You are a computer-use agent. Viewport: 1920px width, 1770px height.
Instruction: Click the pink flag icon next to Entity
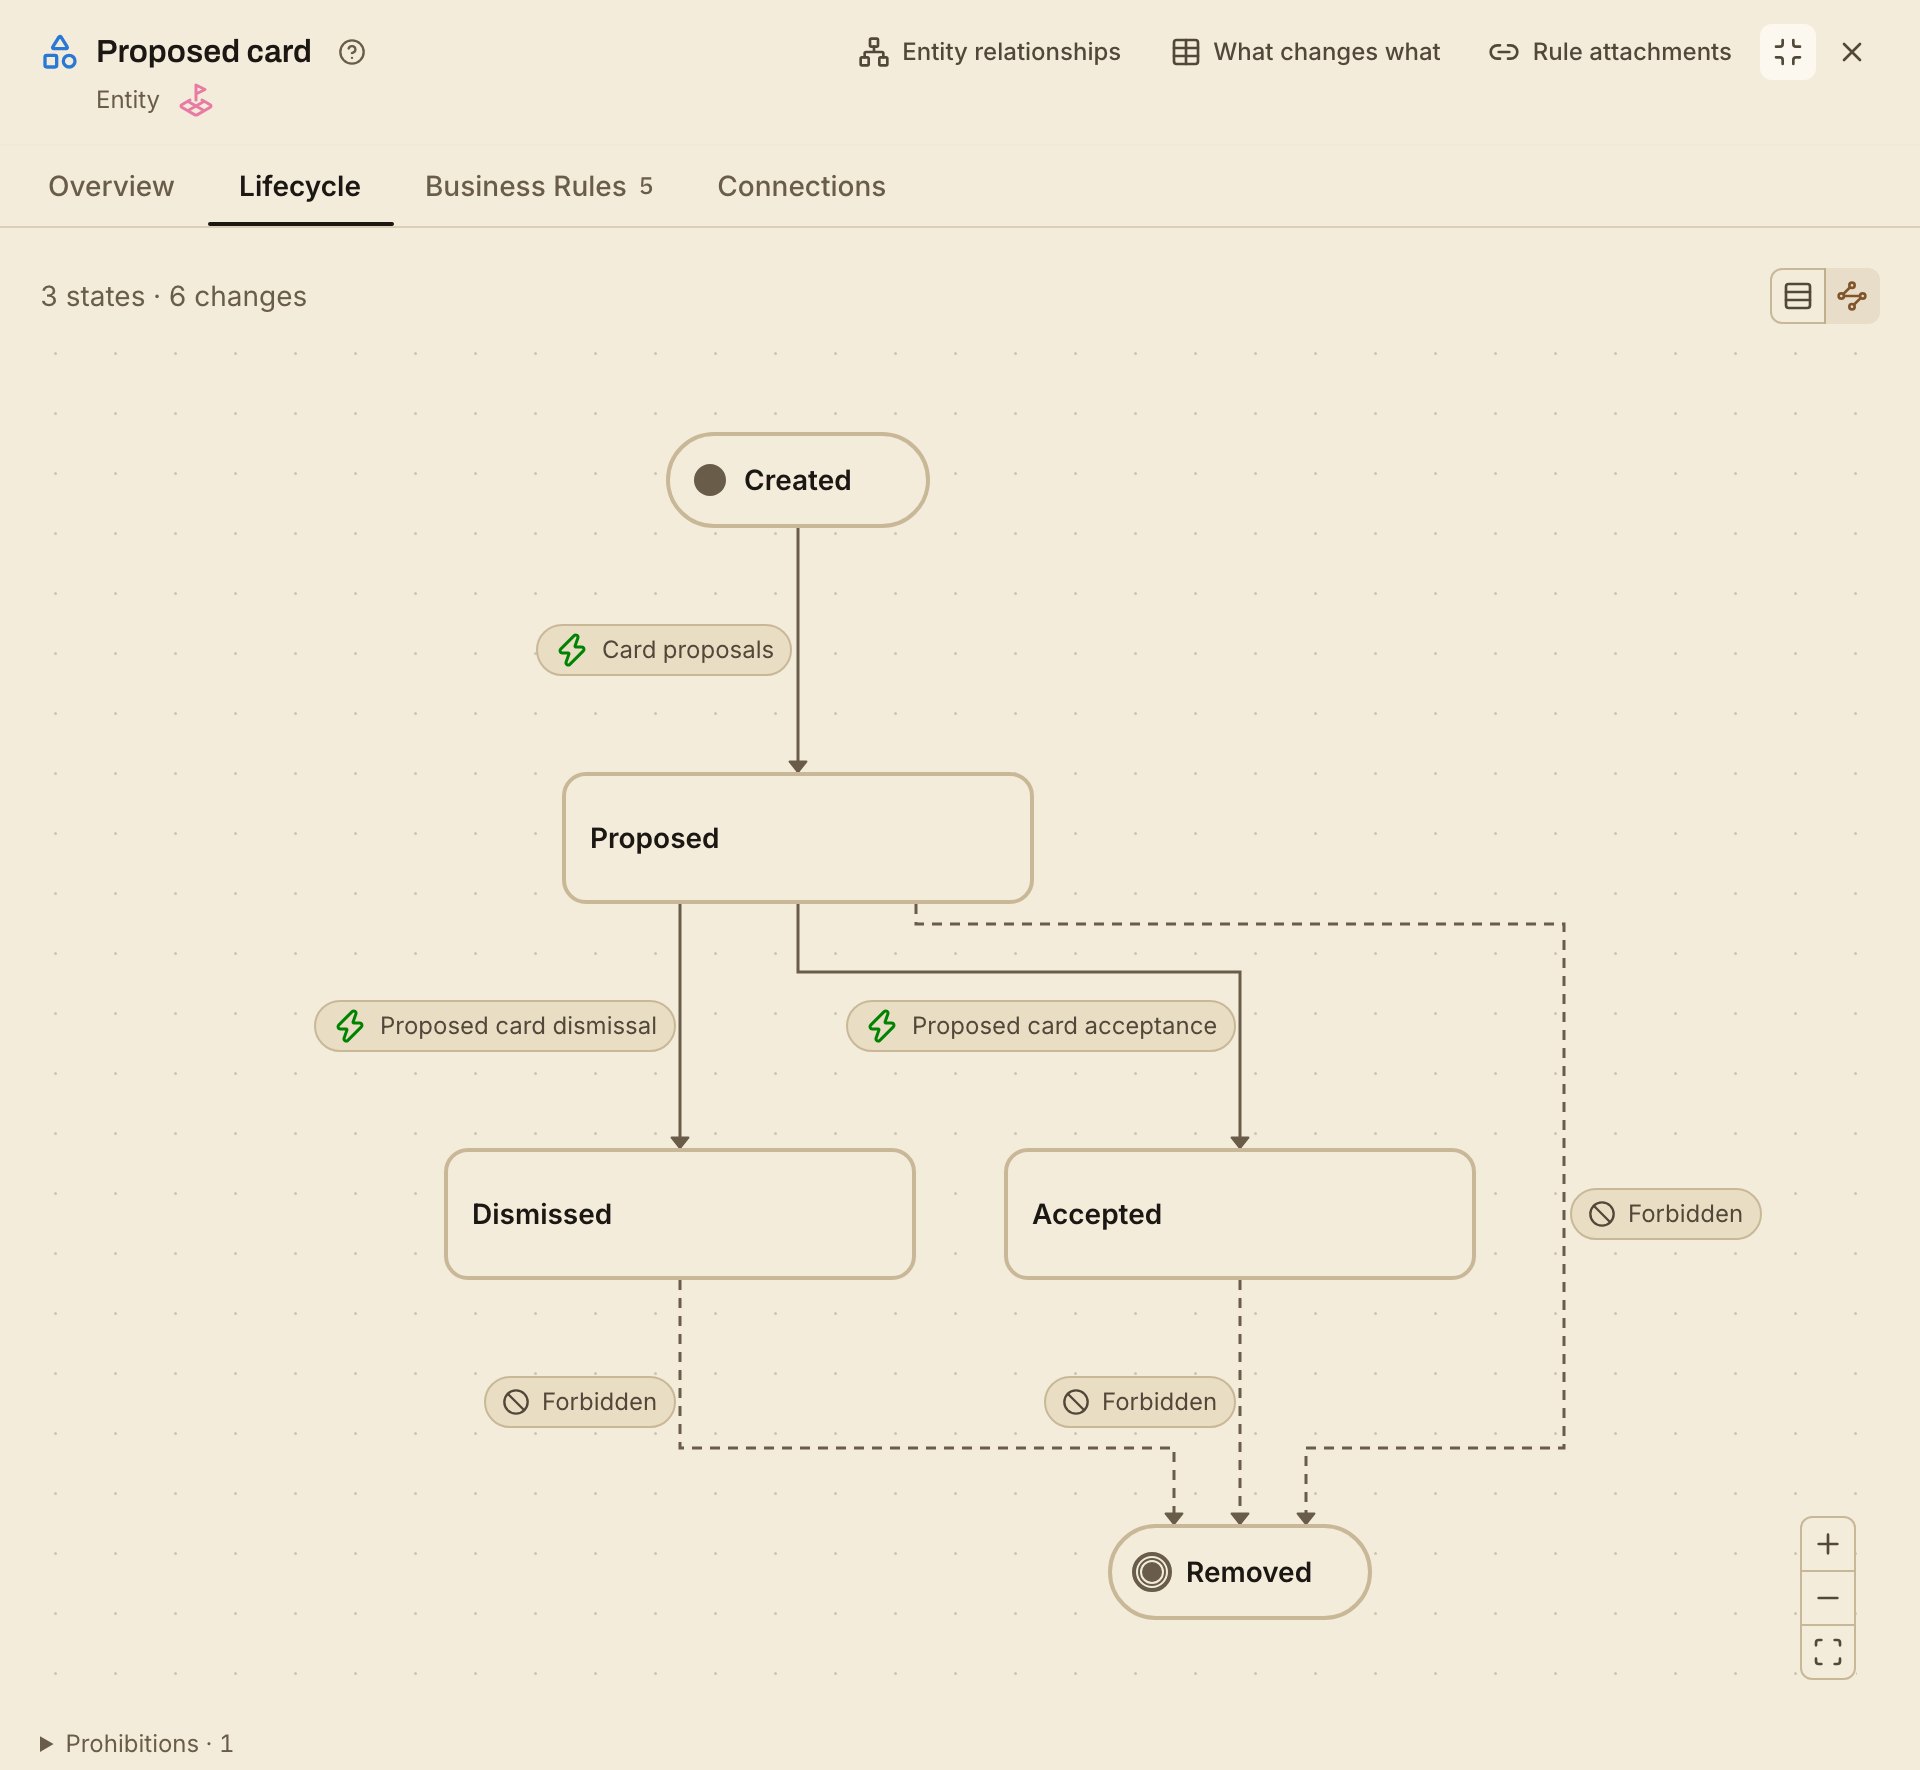[196, 100]
